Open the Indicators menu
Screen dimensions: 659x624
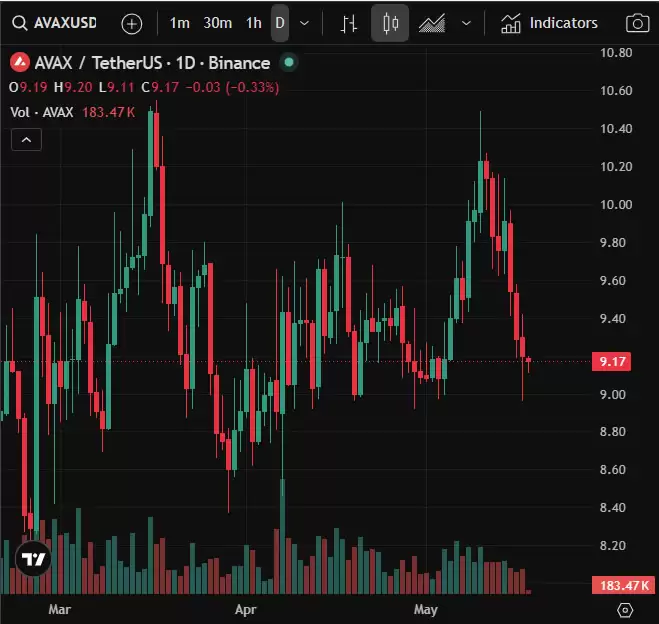(x=549, y=23)
